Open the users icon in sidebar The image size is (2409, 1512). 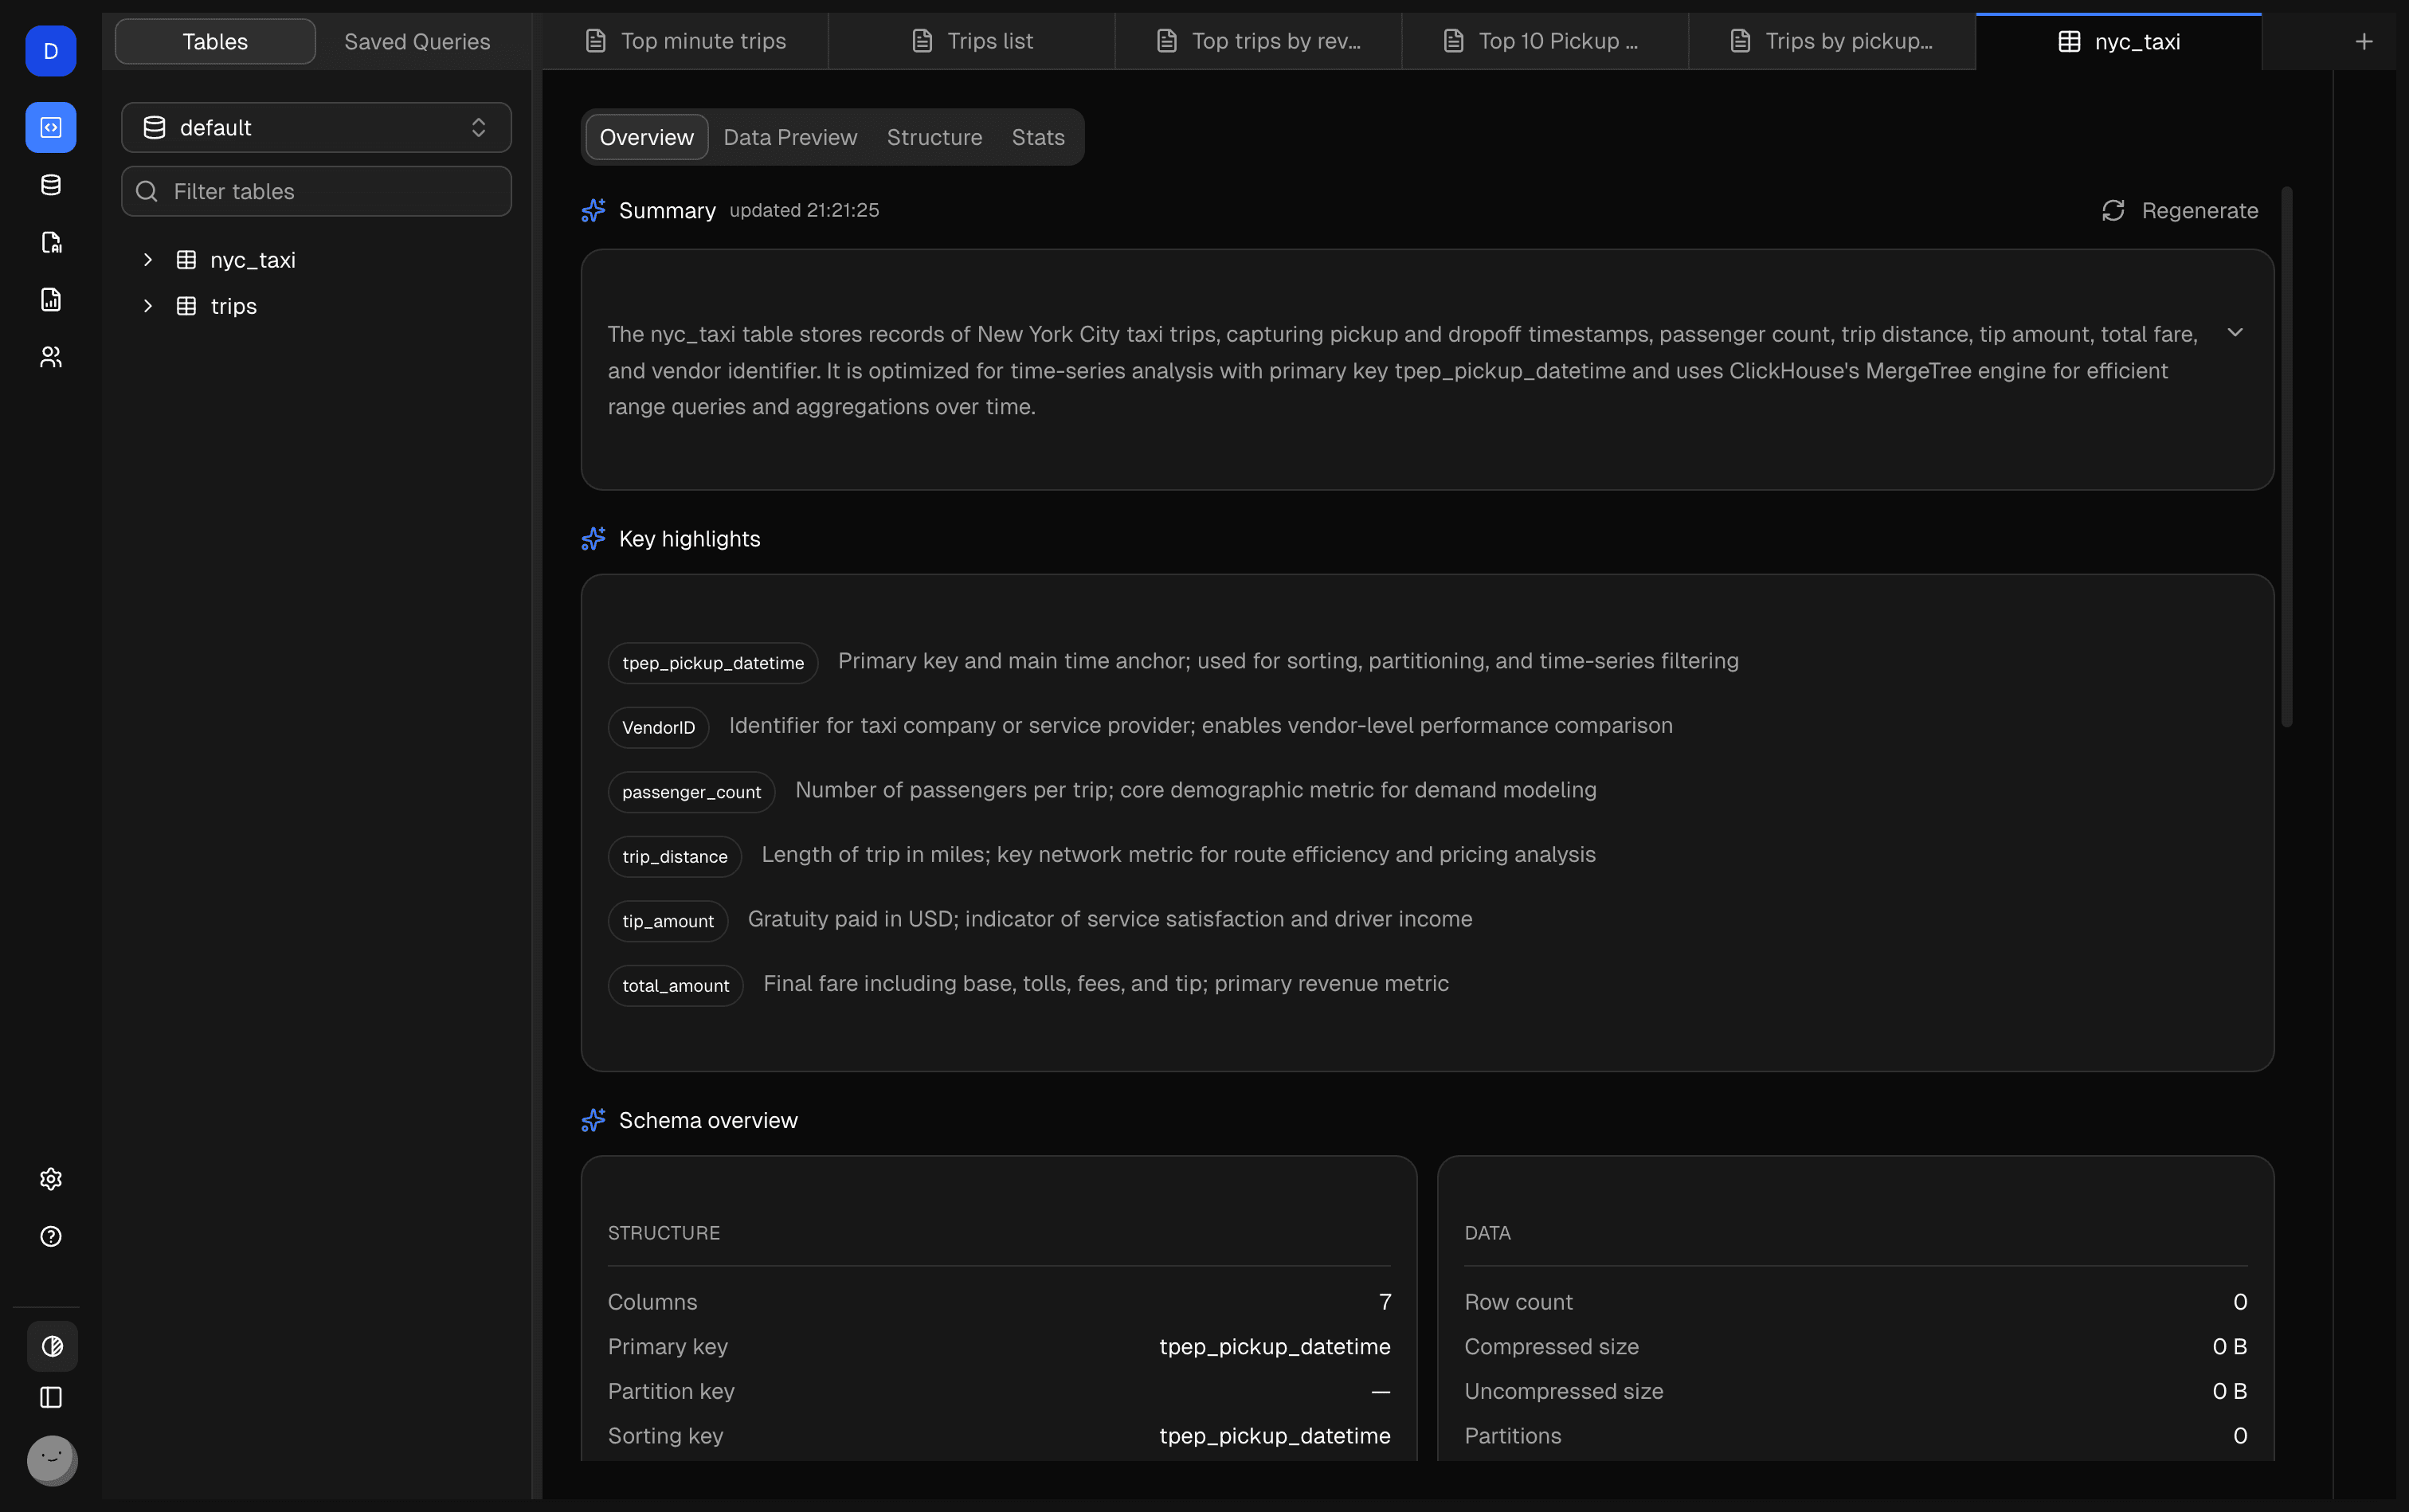point(50,357)
